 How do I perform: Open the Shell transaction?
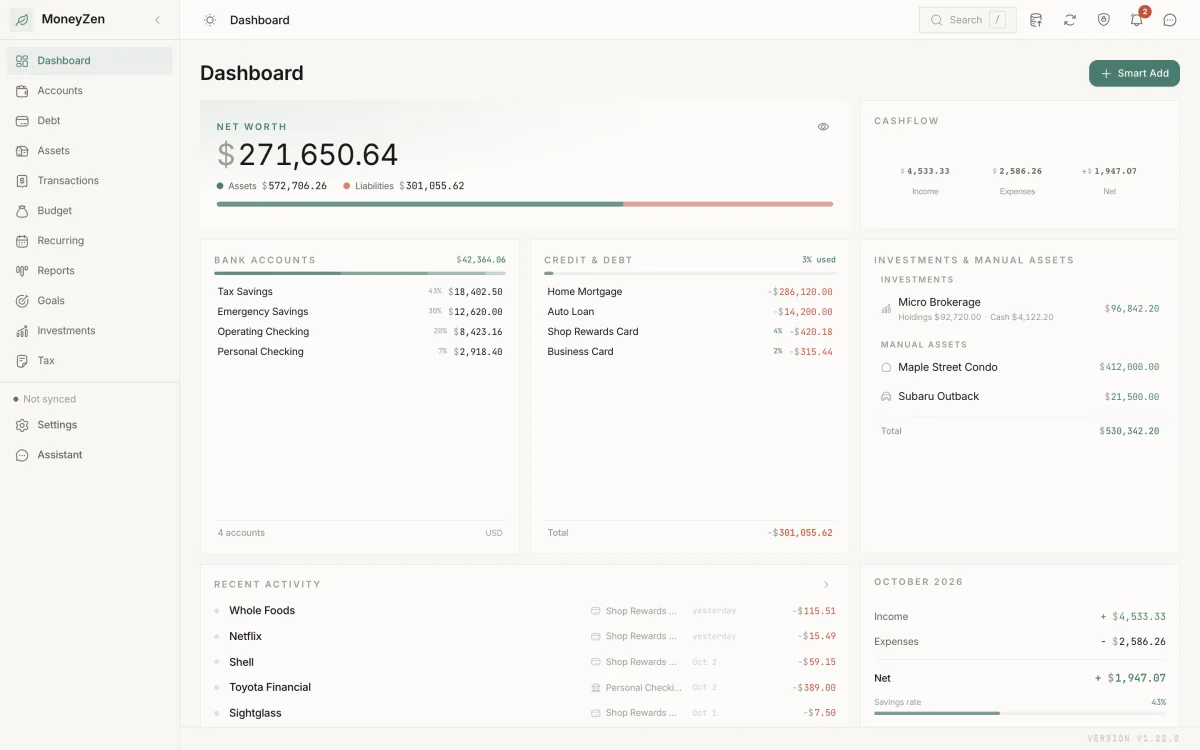[x=525, y=662]
